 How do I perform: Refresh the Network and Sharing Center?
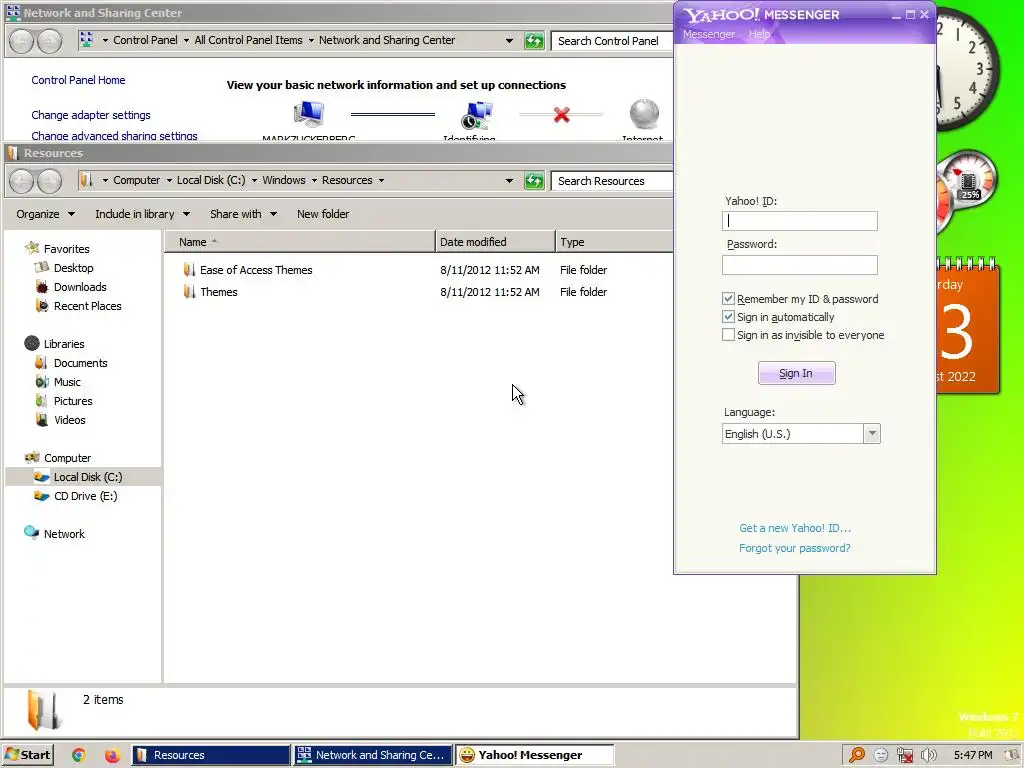pyautogui.click(x=534, y=40)
